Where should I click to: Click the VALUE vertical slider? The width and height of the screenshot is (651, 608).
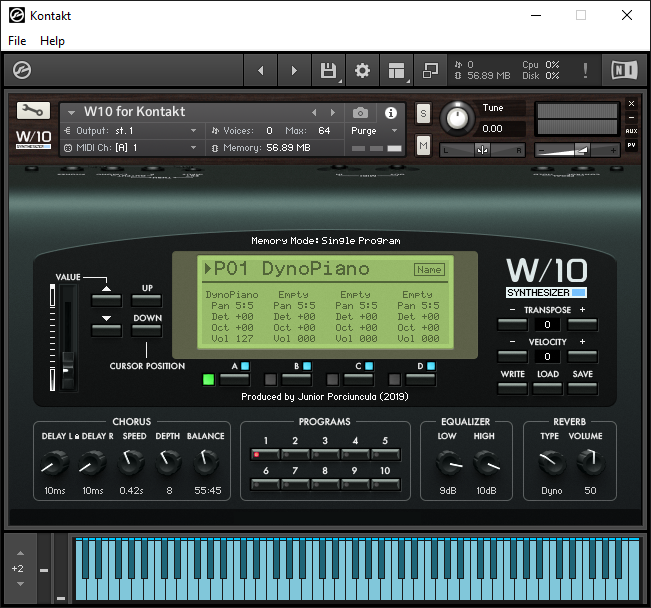[68, 337]
